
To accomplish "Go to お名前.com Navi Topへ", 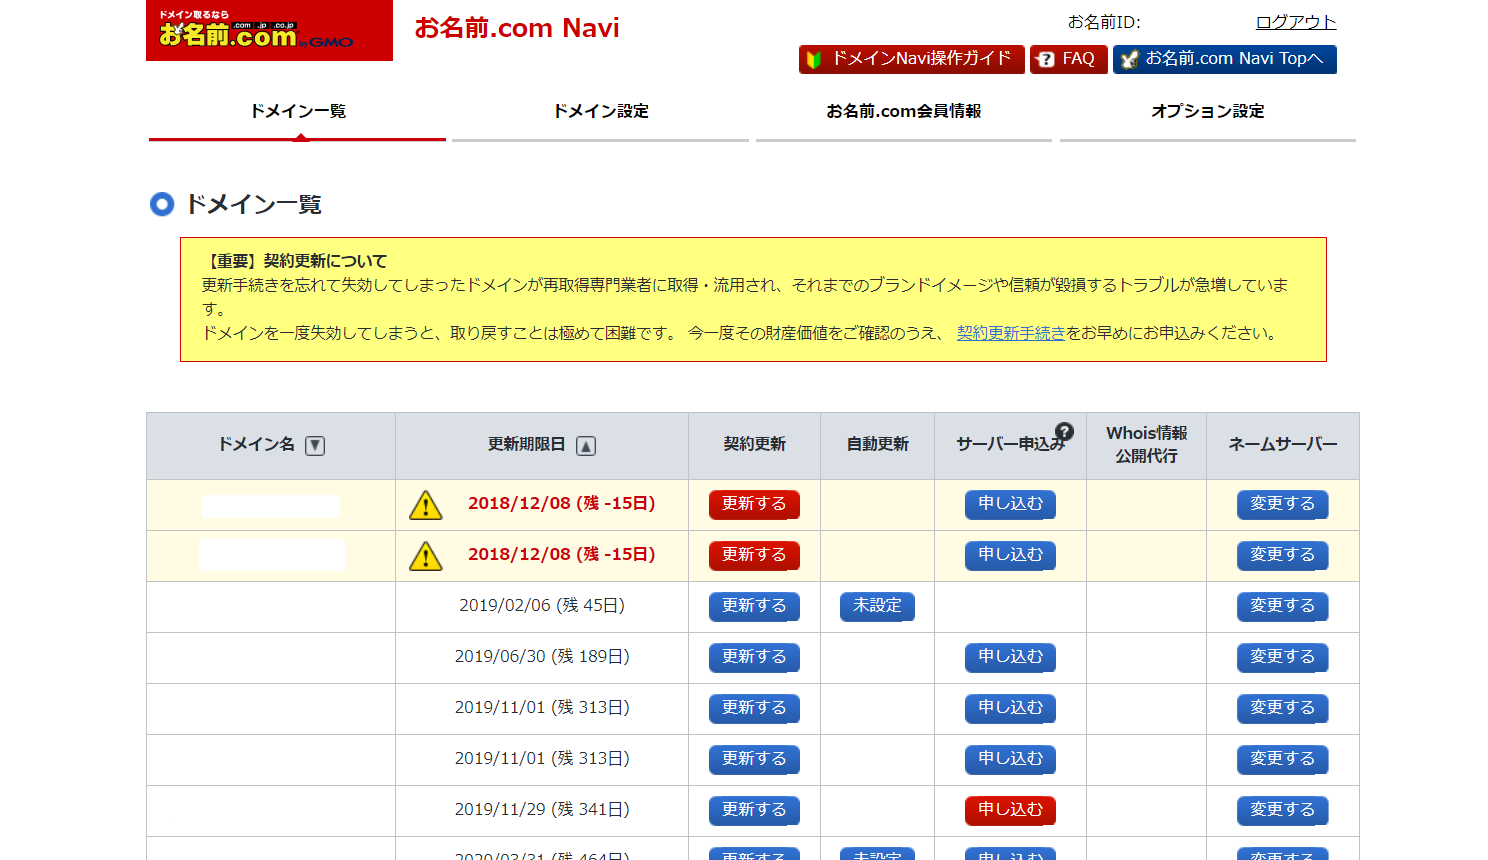I will coord(1224,59).
